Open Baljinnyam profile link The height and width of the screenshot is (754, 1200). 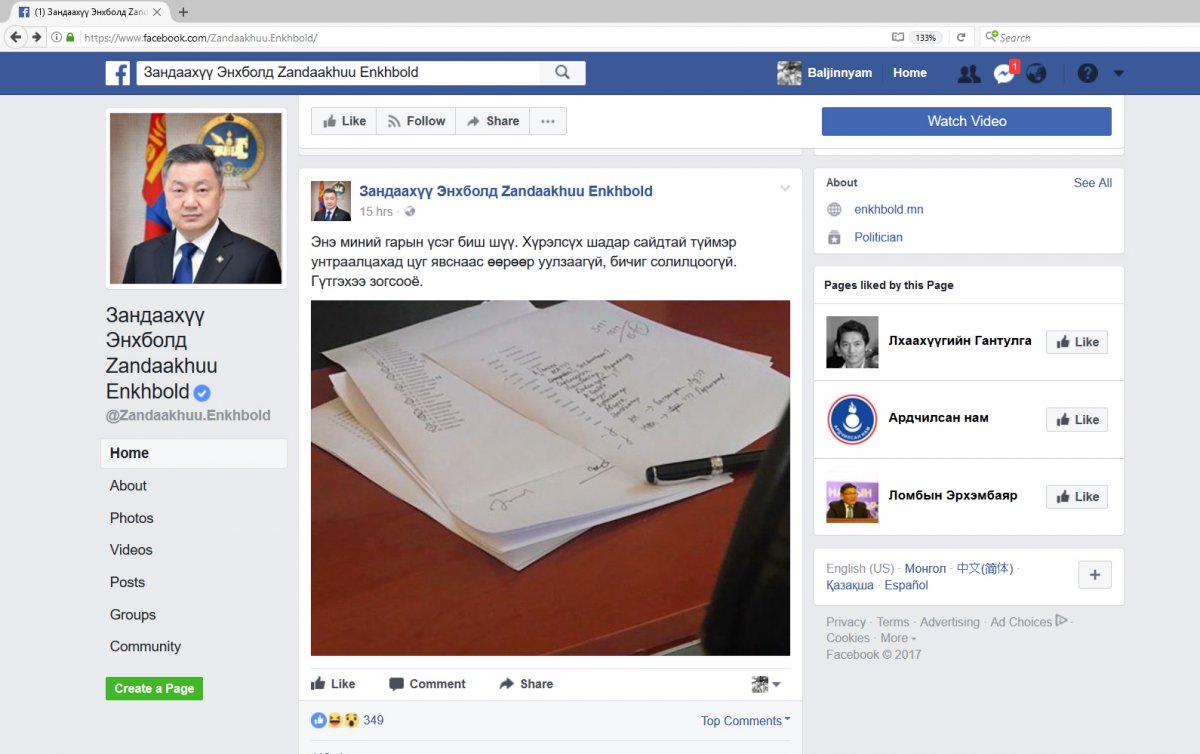click(824, 73)
